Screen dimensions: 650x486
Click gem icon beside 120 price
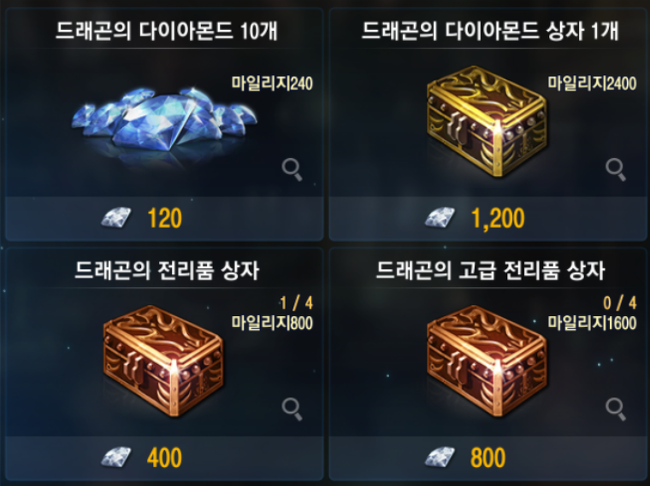[x=116, y=218]
